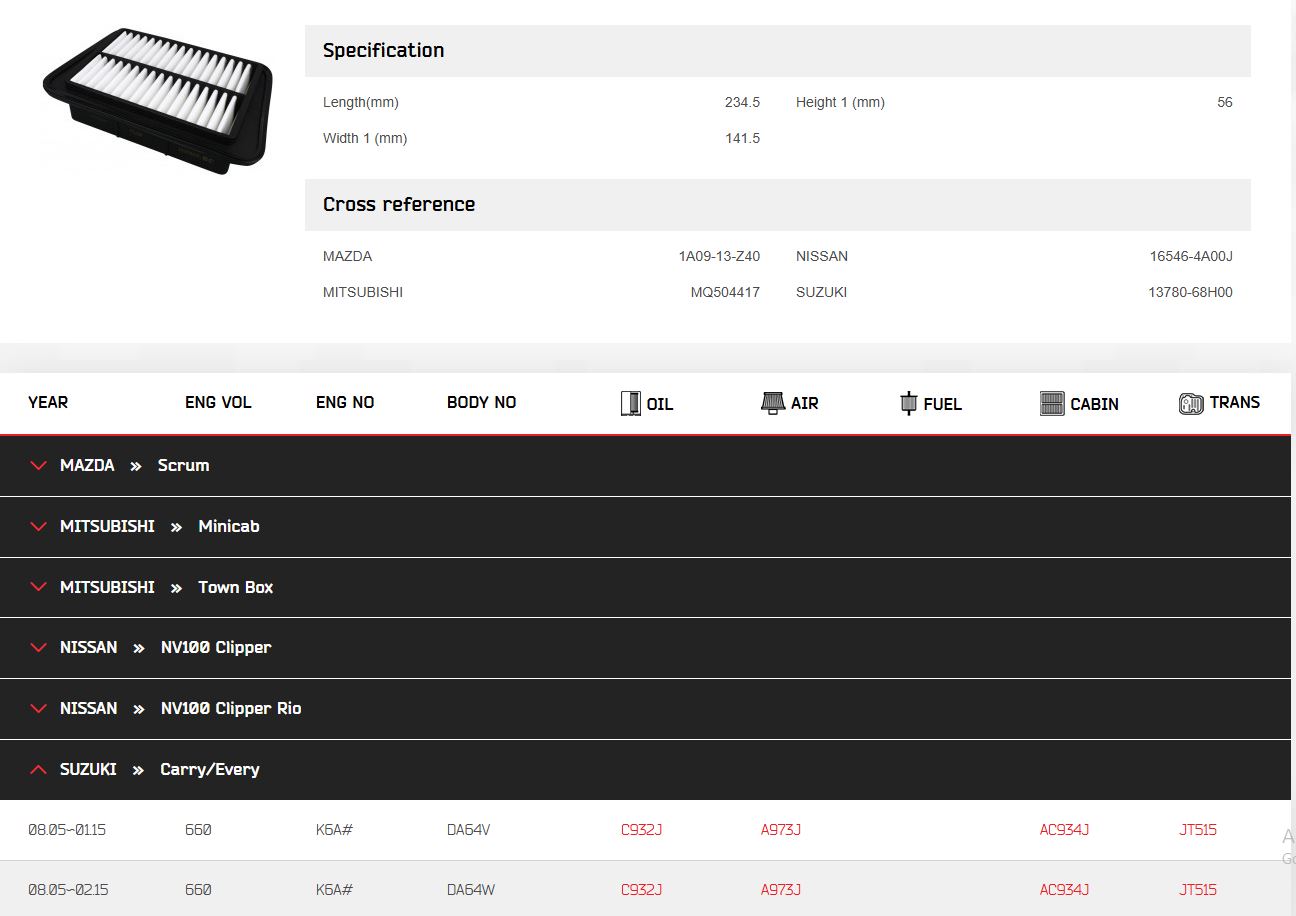Viewport: 1296px width, 916px height.
Task: Click body number DA64W
Action: pos(470,890)
